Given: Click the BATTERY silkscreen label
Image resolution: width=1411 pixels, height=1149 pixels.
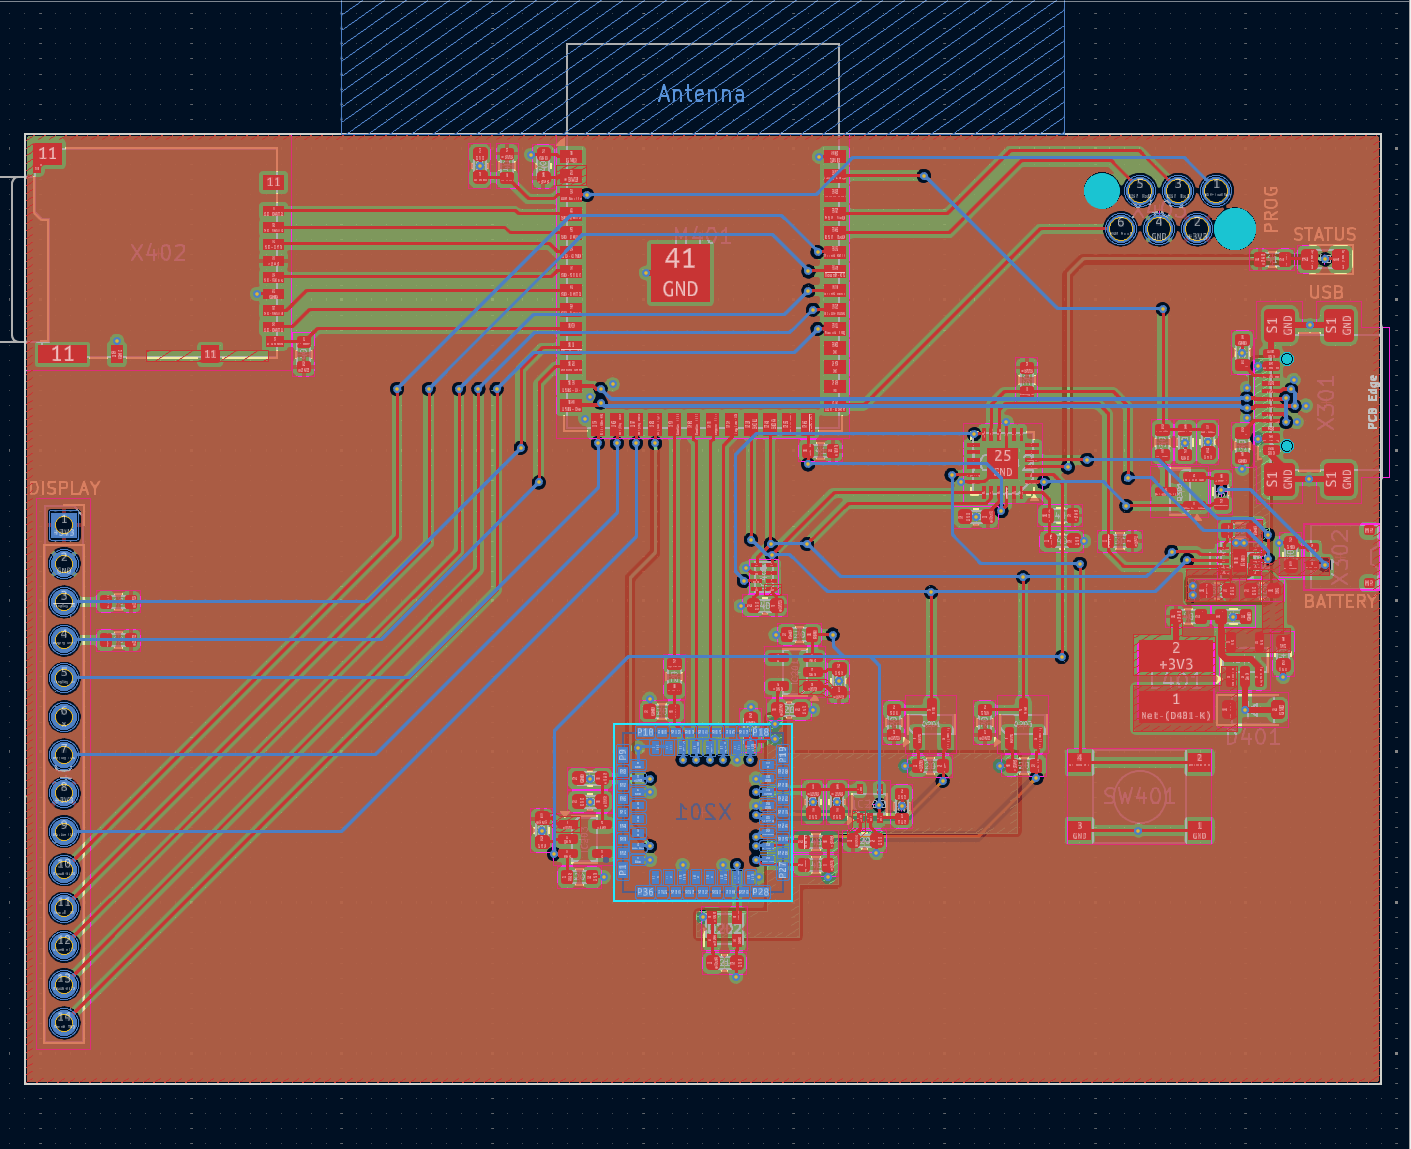Looking at the screenshot, I should pyautogui.click(x=1339, y=601).
